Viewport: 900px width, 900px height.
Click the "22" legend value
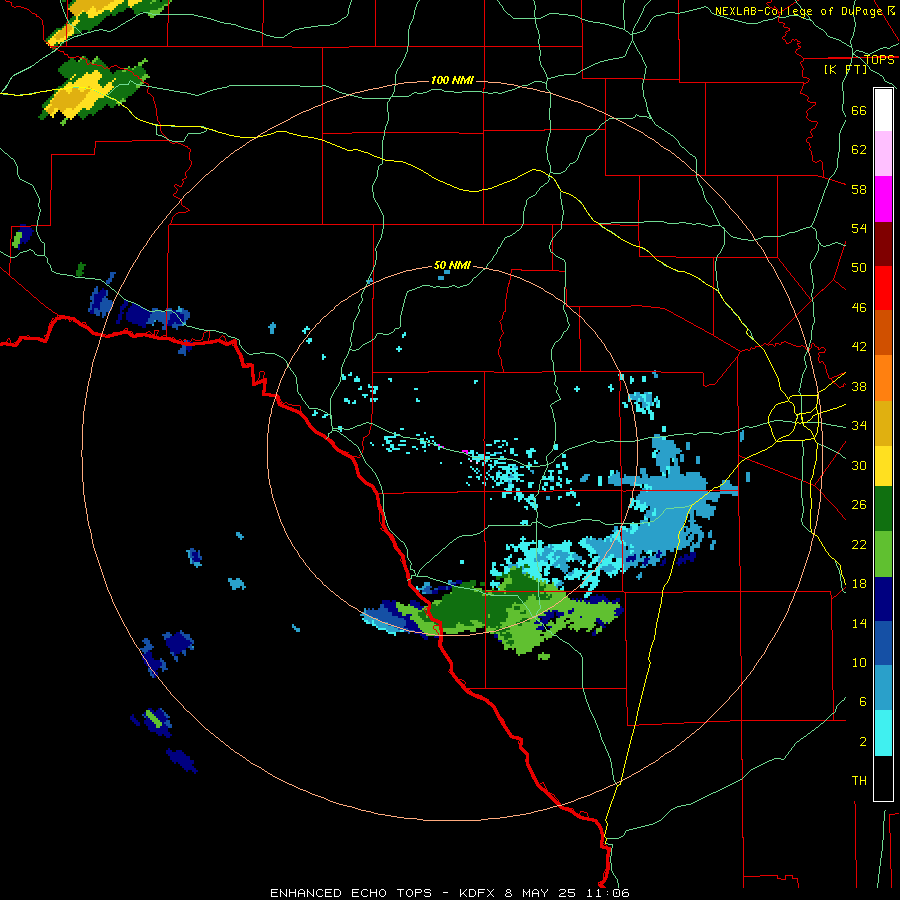pyautogui.click(x=859, y=544)
